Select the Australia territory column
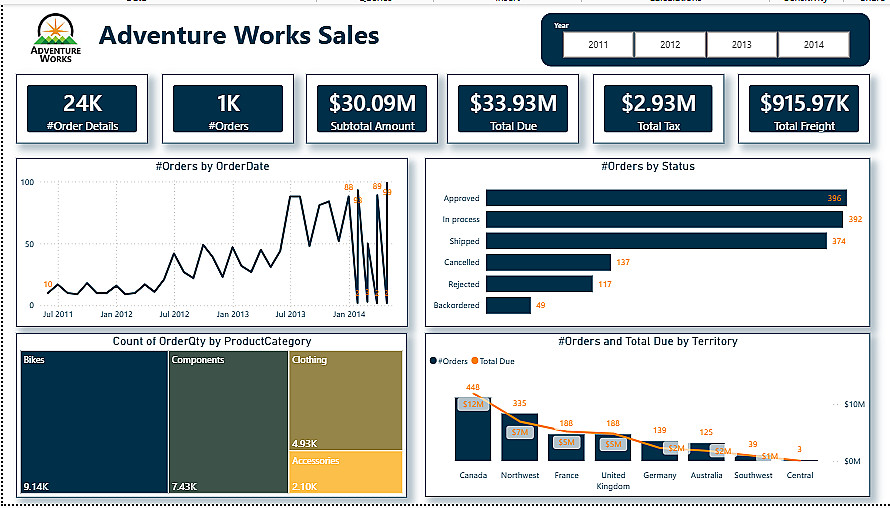 click(706, 452)
